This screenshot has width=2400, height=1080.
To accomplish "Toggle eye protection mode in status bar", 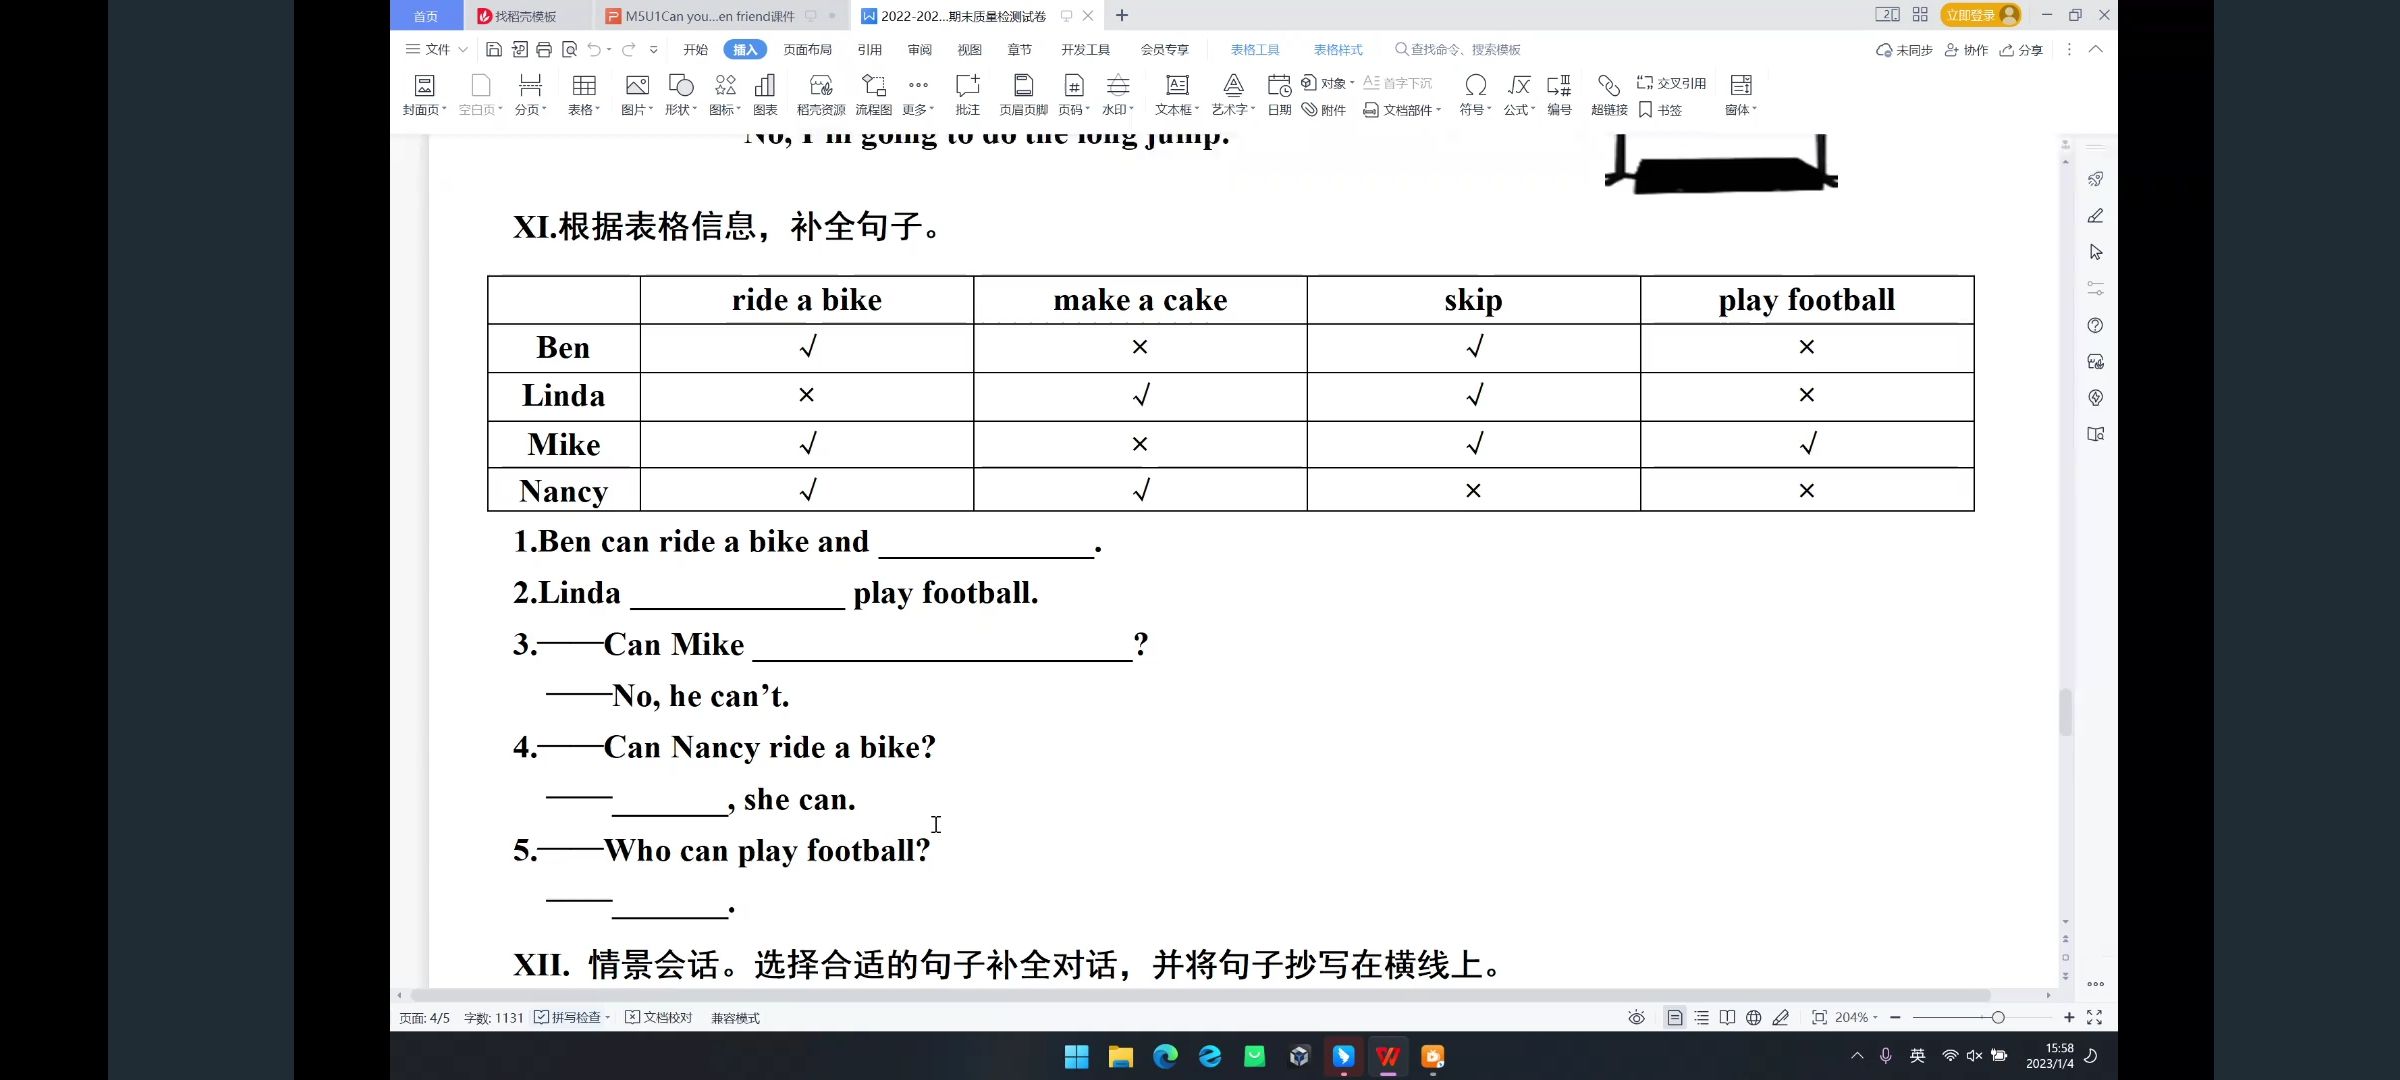I will pos(1636,1017).
